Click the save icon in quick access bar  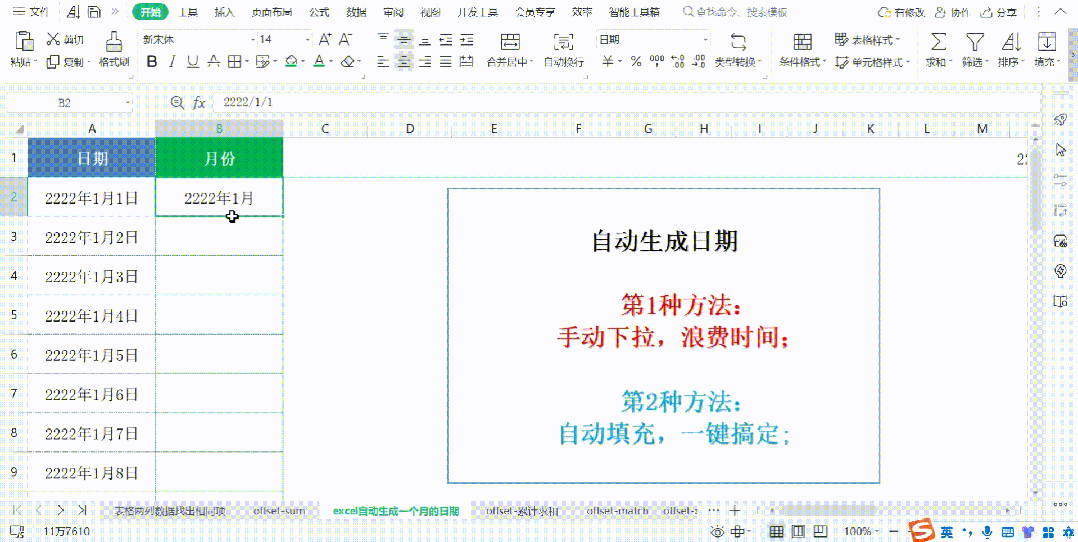click(94, 12)
